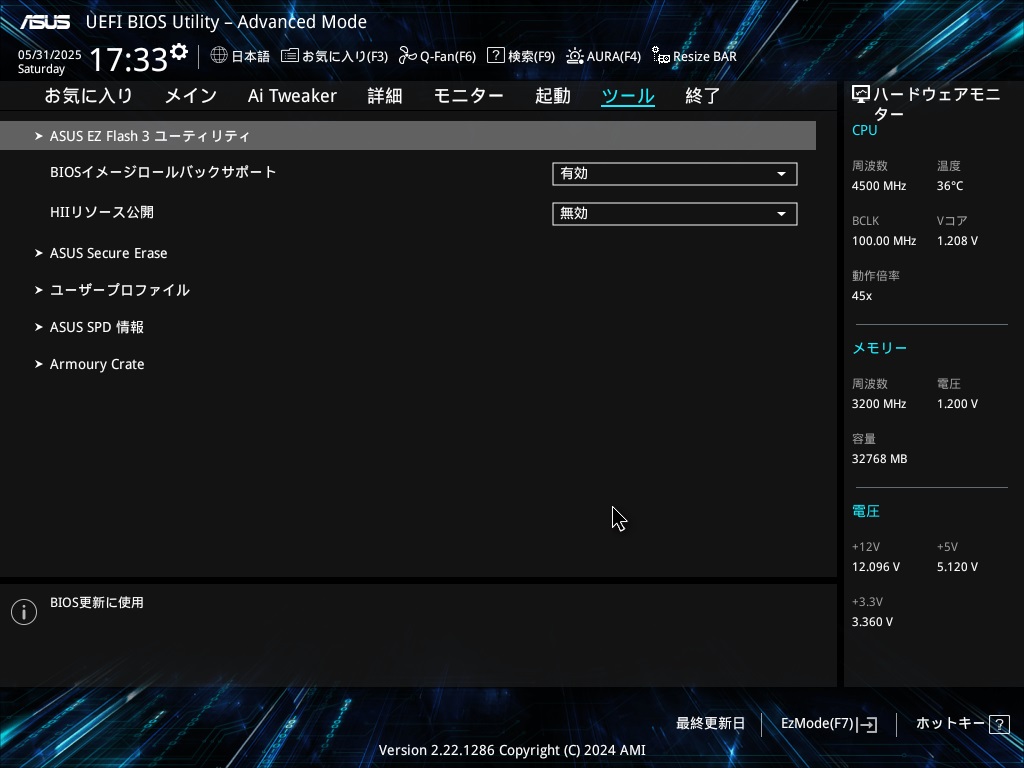
Task: Expand ASUS EZ Flash 3 utility arrow
Action: pyautogui.click(x=39, y=136)
